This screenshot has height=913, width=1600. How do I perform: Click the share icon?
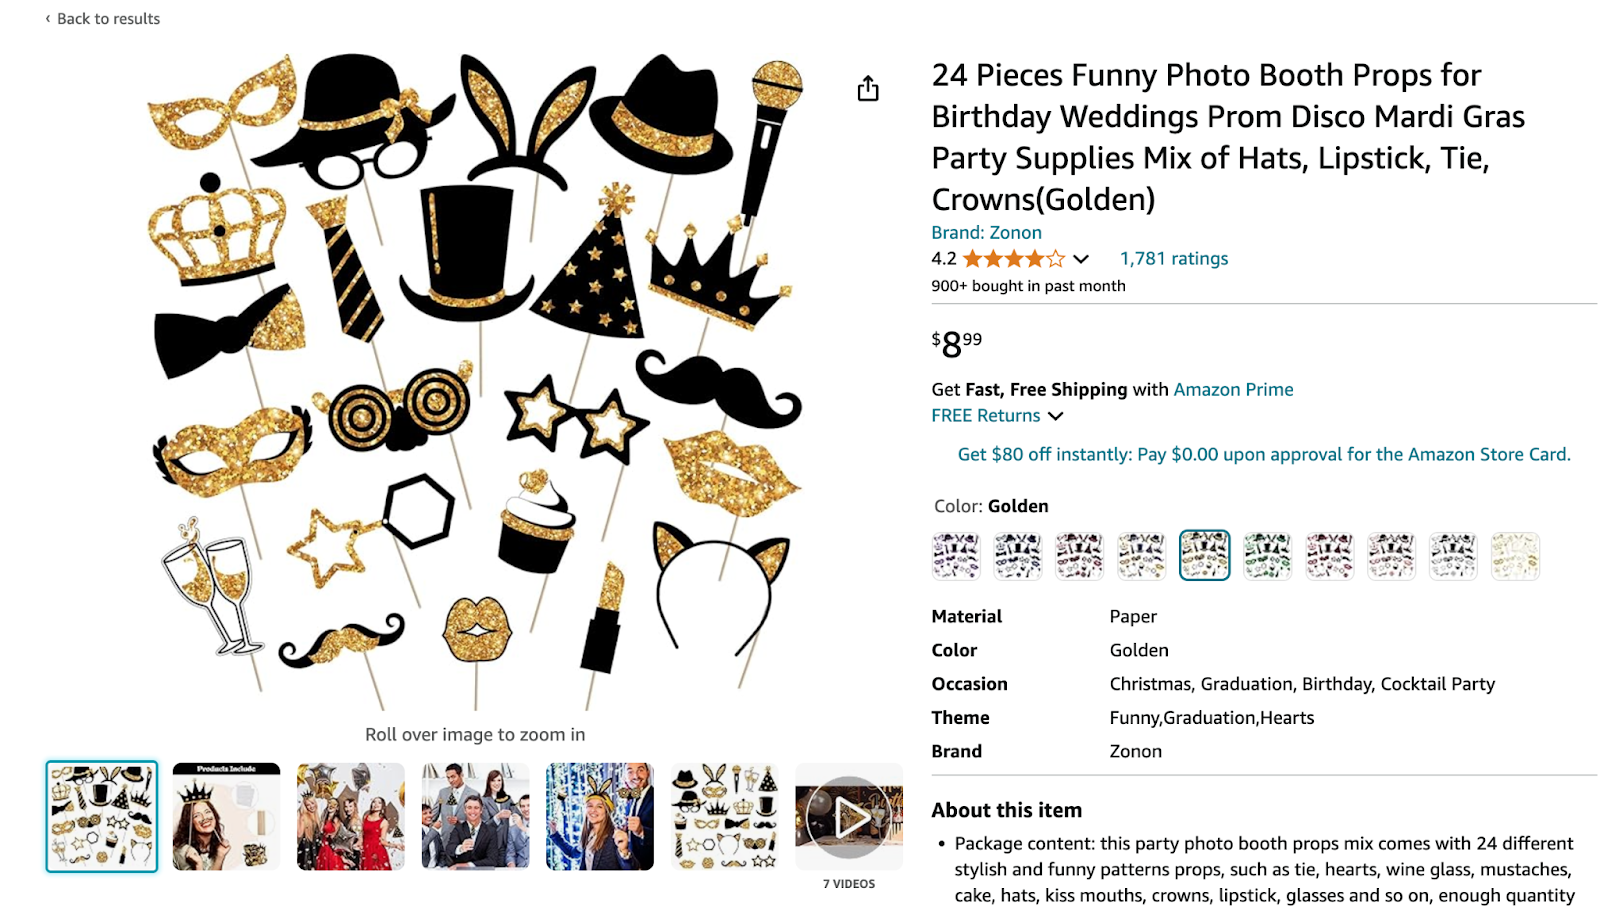866,88
